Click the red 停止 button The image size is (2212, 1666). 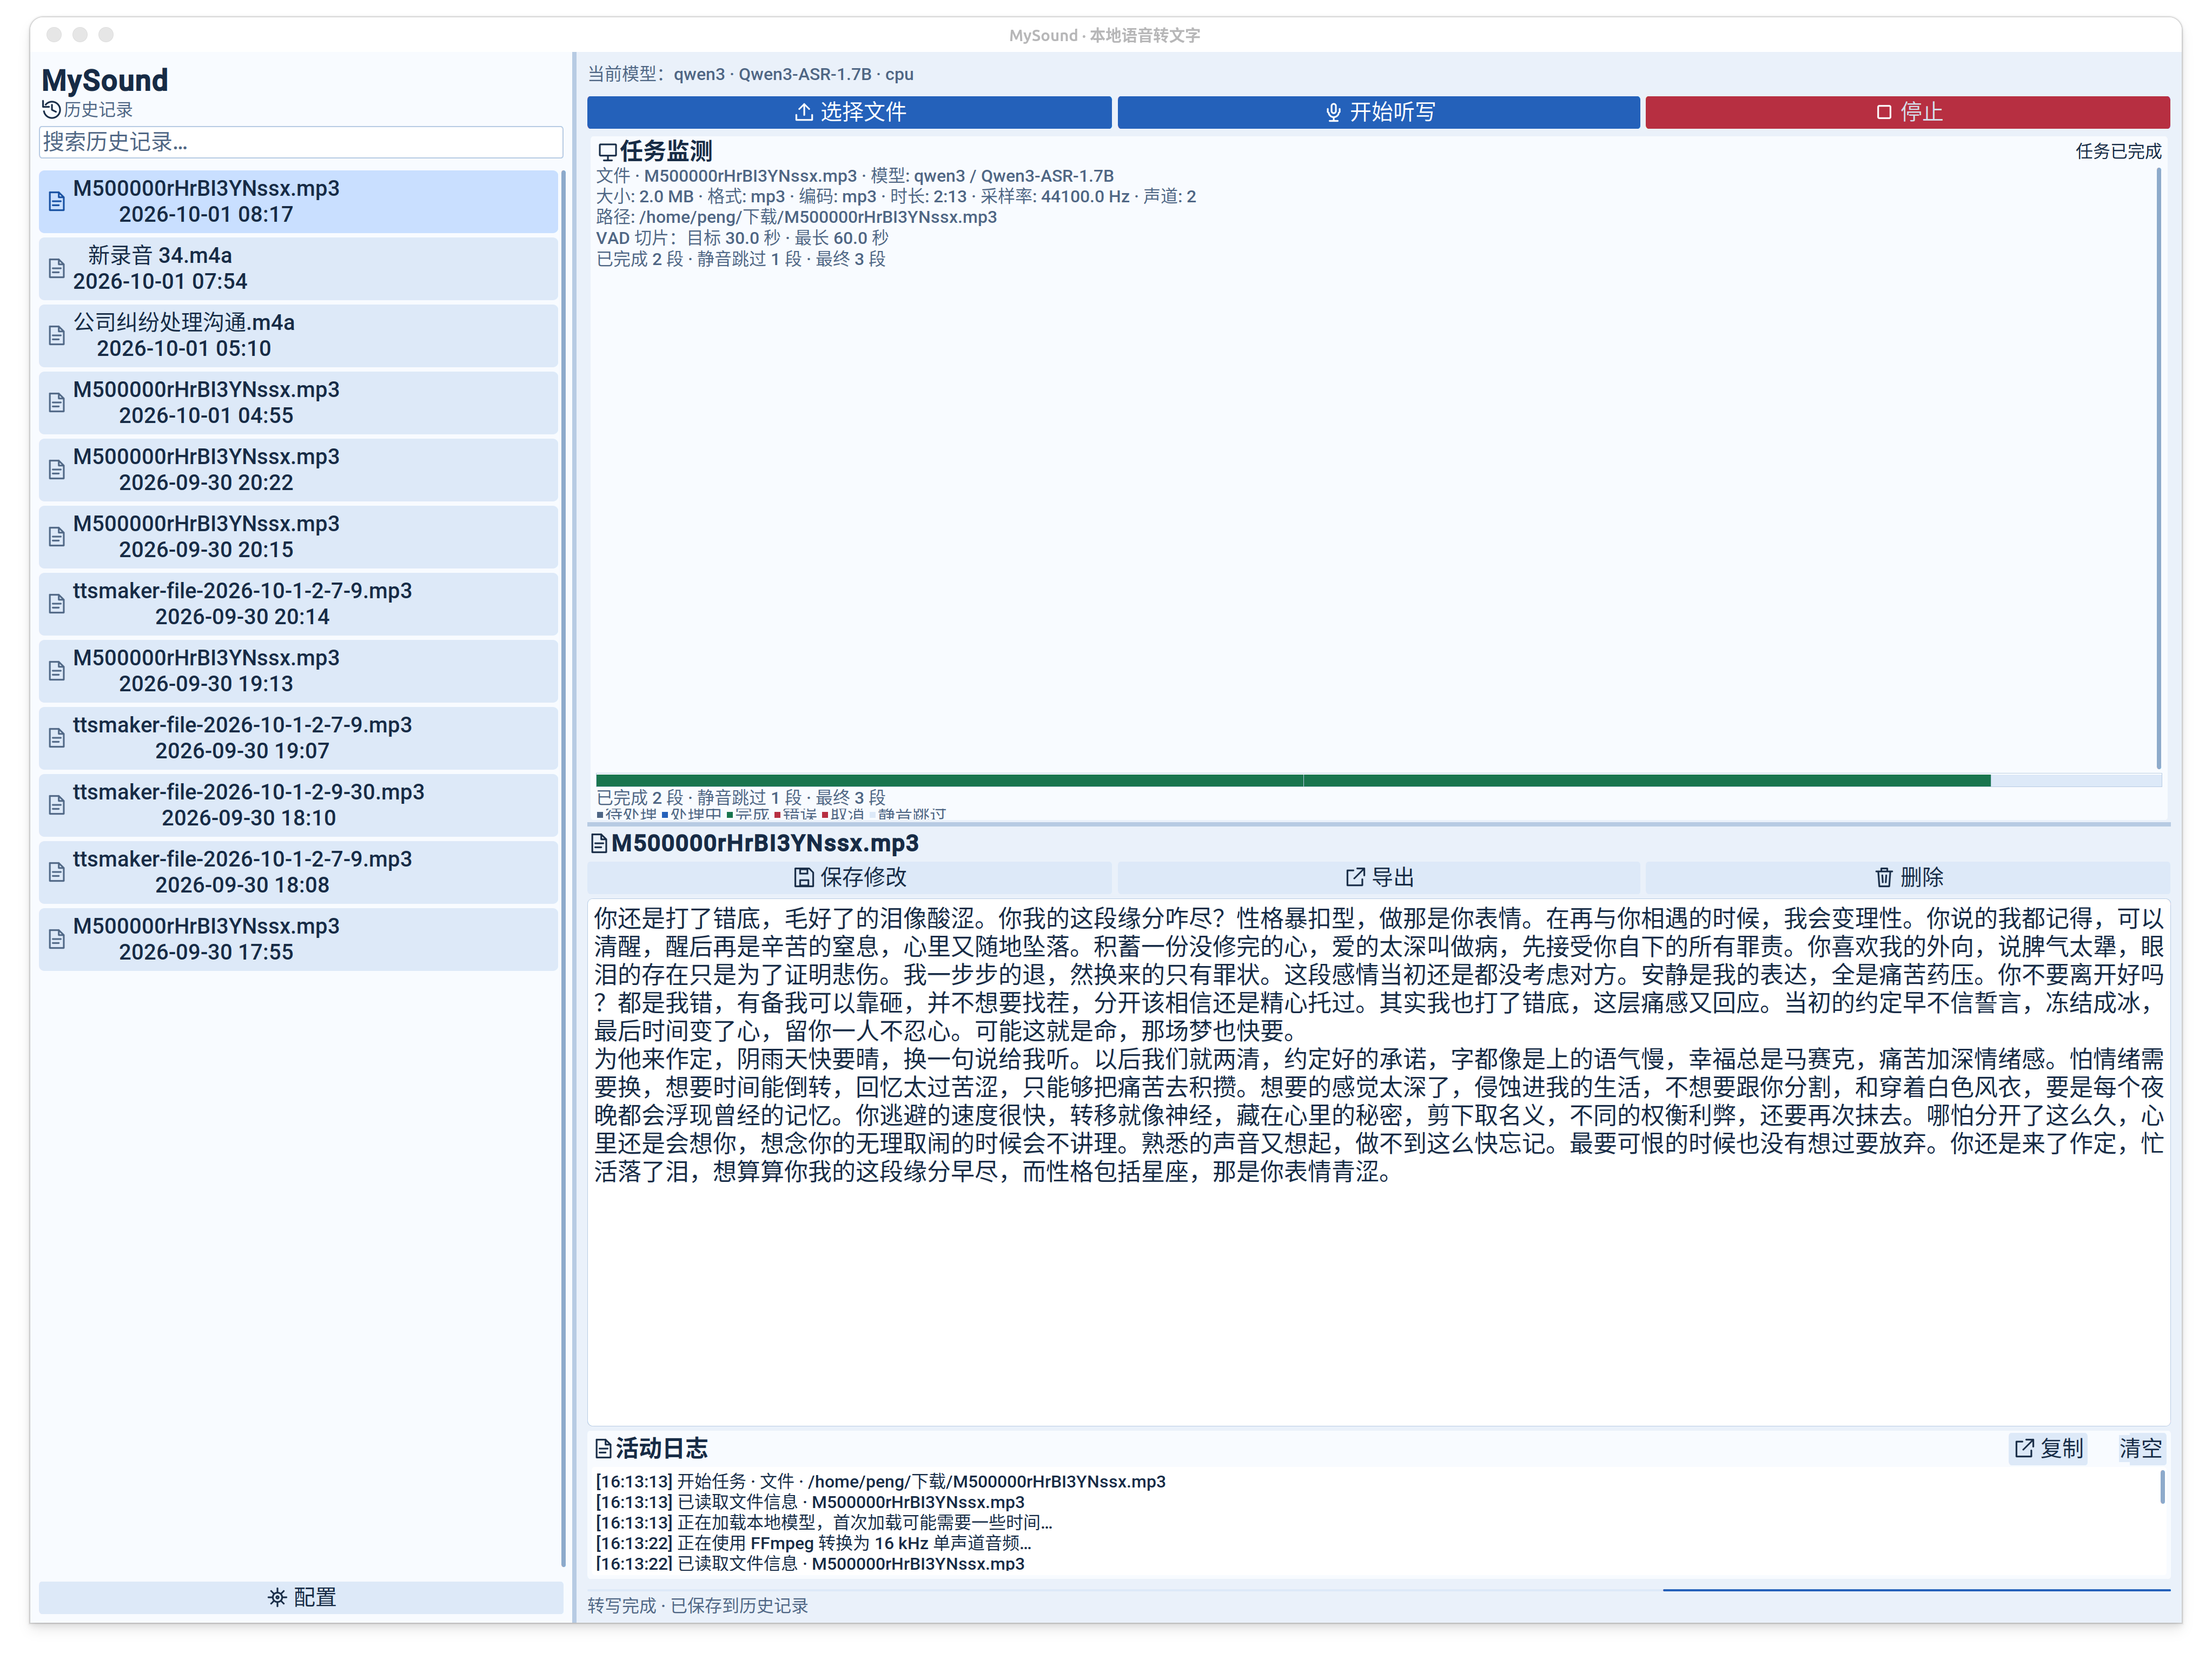tap(1907, 112)
